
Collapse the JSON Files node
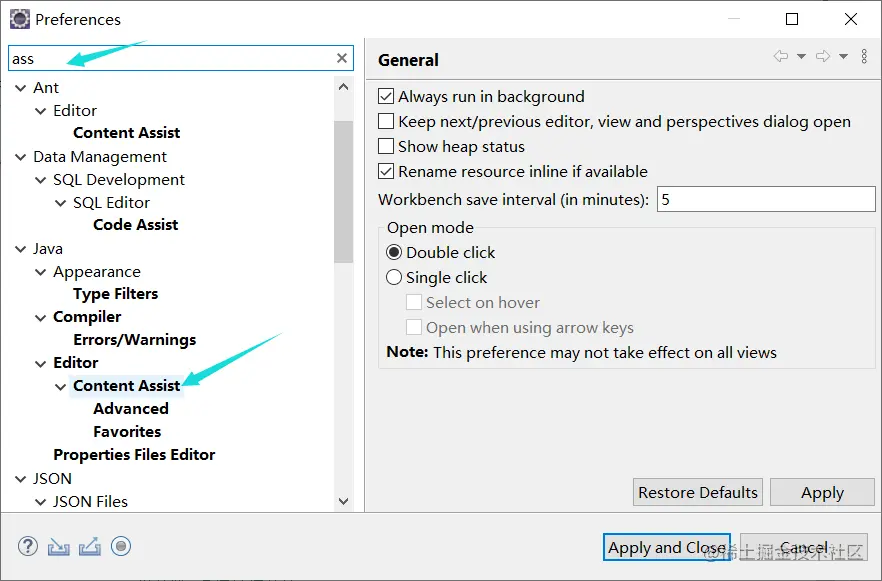(40, 502)
